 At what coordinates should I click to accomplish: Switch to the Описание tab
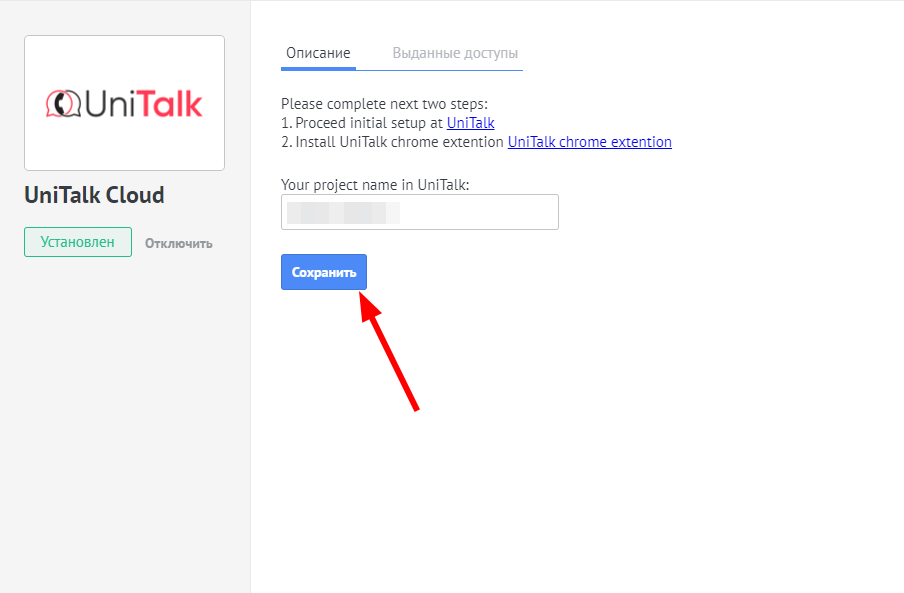(318, 53)
